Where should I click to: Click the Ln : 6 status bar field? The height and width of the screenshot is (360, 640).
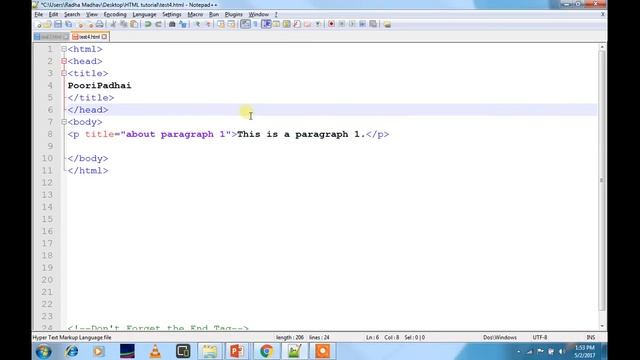click(372, 338)
